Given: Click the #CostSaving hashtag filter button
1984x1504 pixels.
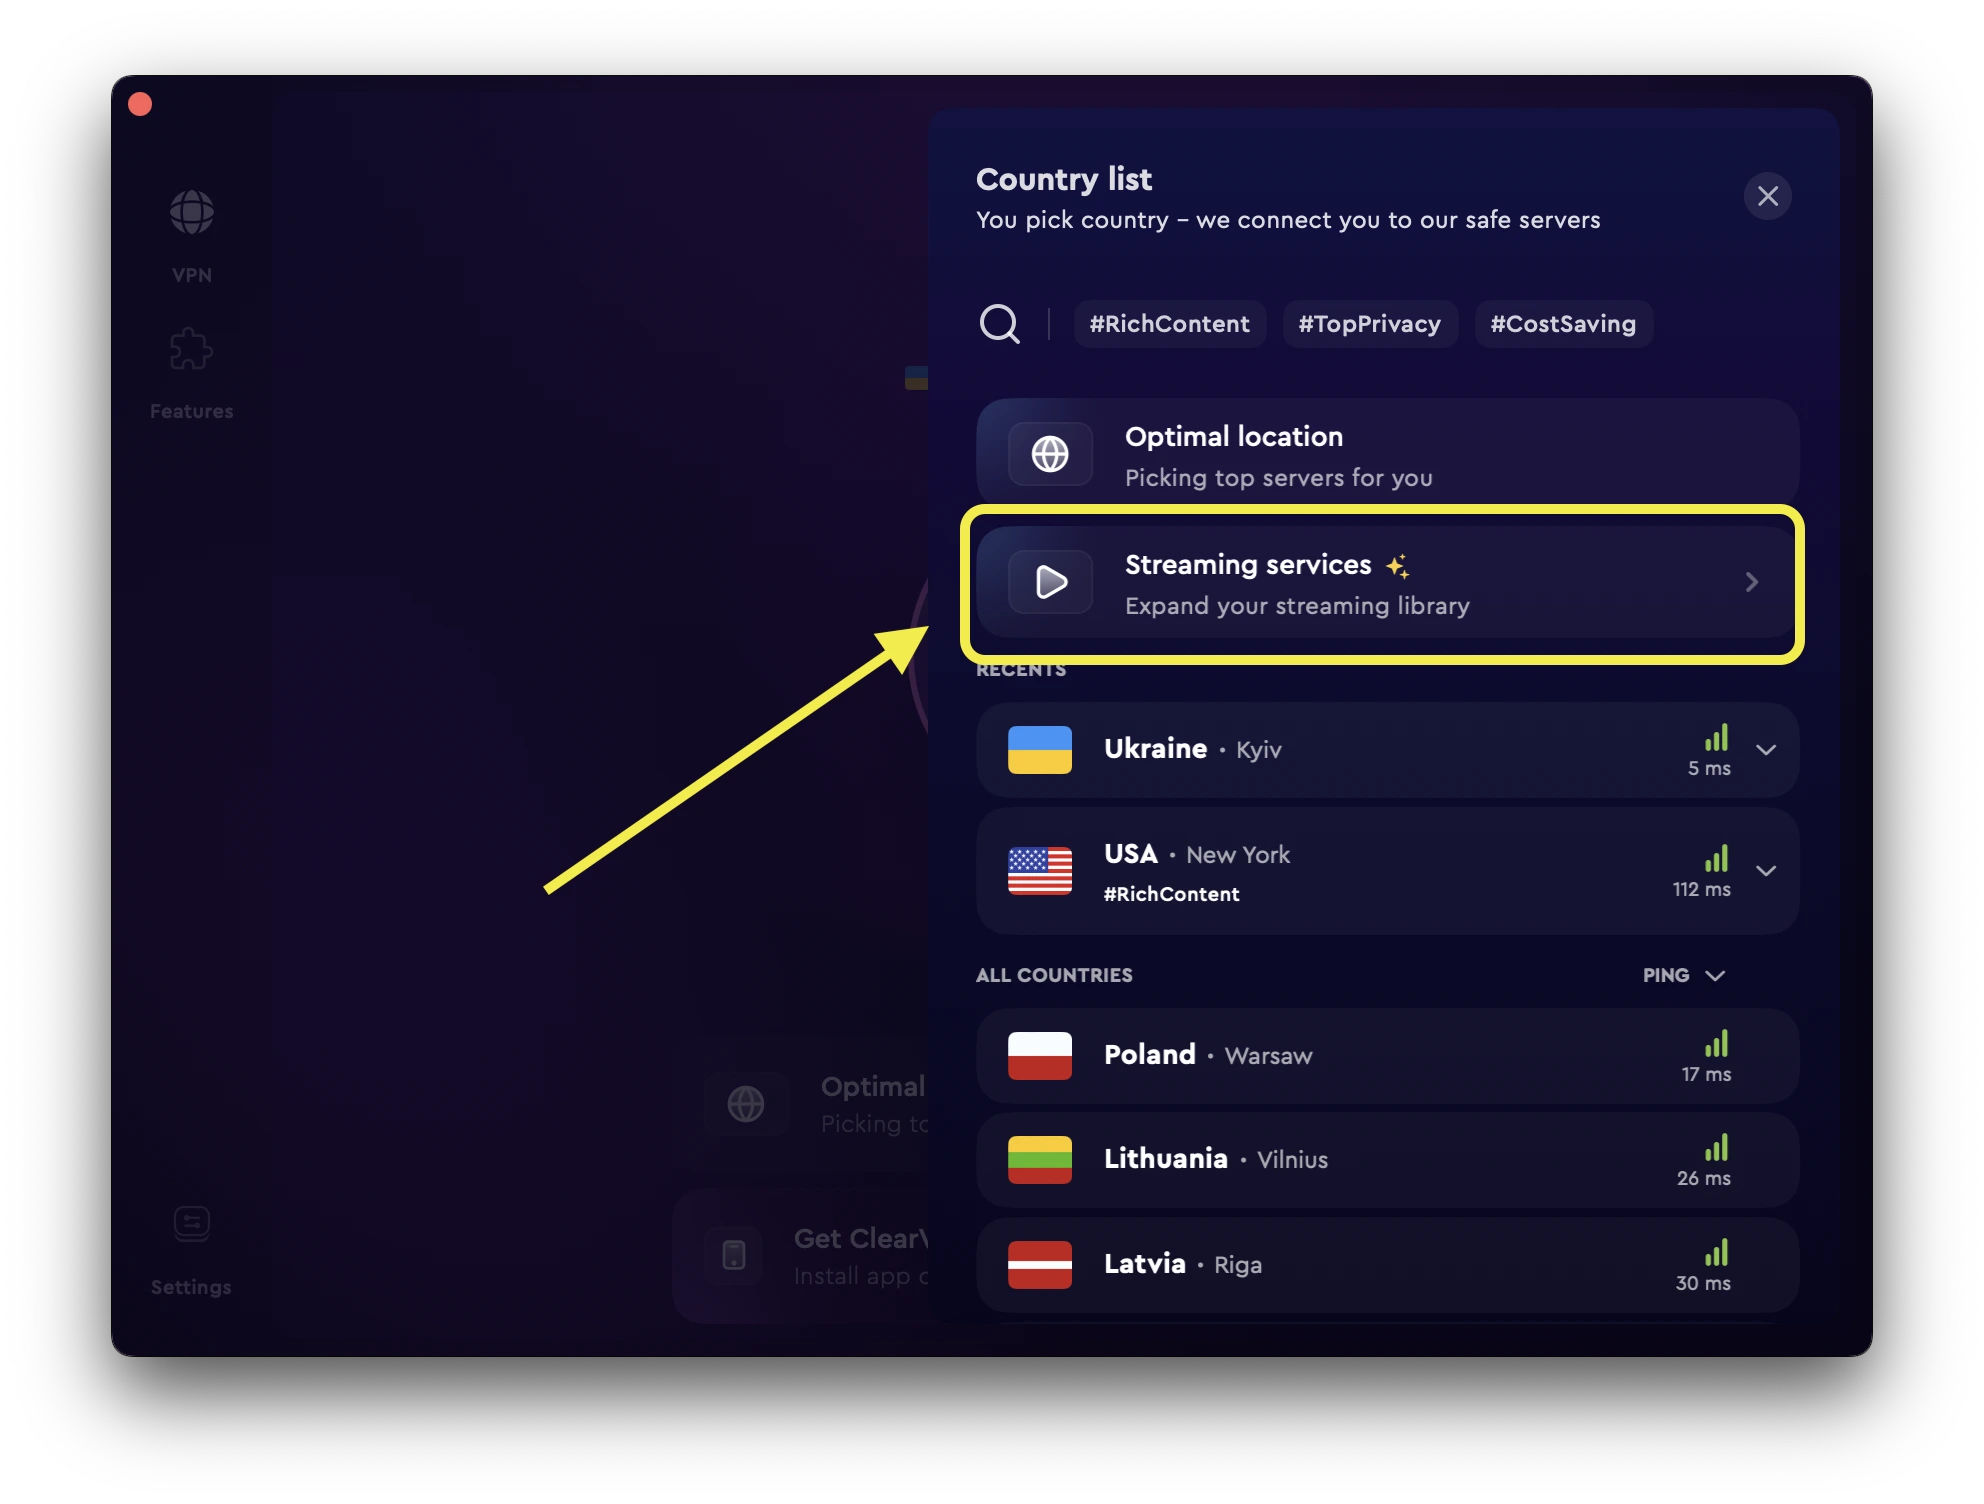Looking at the screenshot, I should (1561, 324).
